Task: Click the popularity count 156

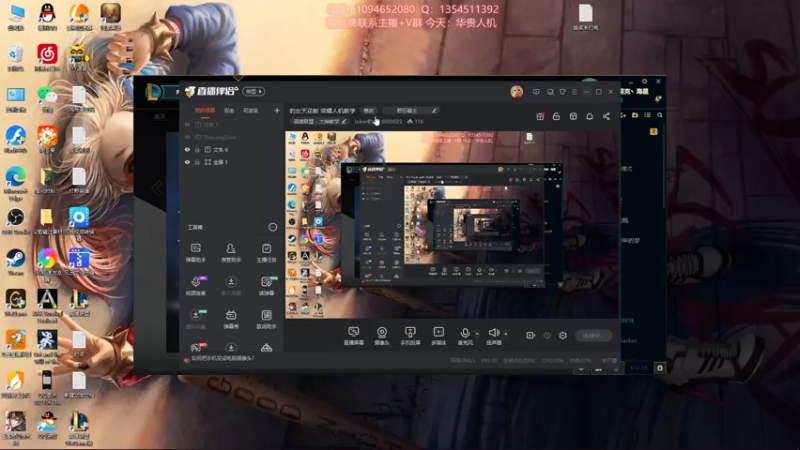Action: (x=415, y=121)
